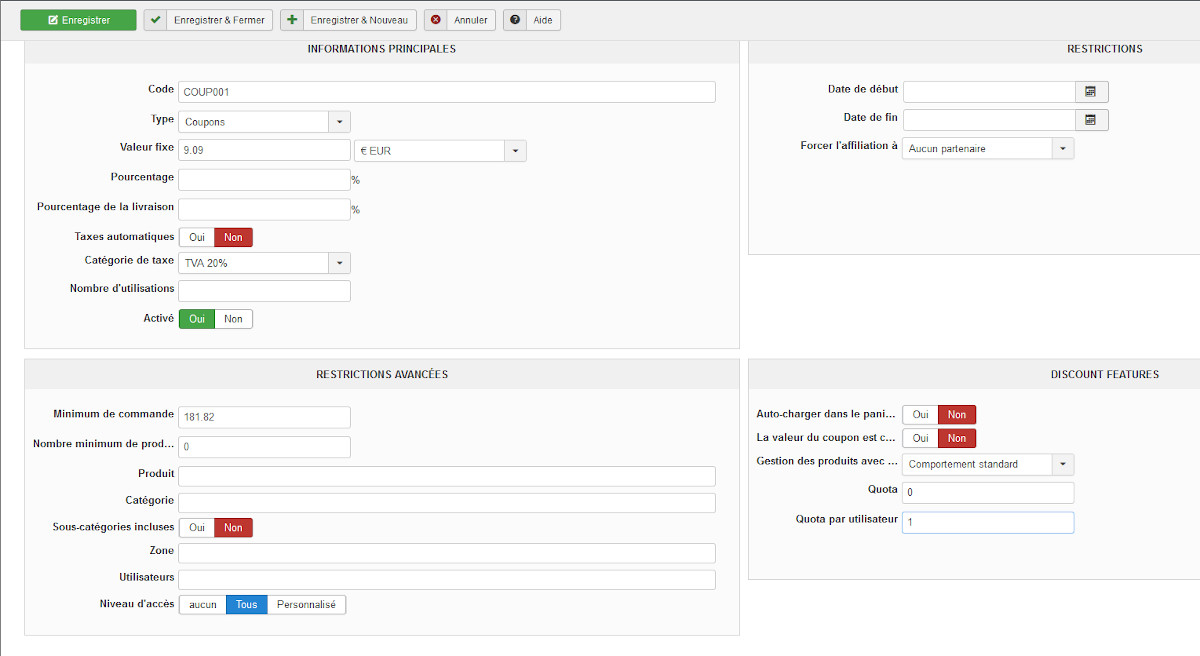Focus the Minimum de commande field
The image size is (1200, 656).
click(x=264, y=417)
